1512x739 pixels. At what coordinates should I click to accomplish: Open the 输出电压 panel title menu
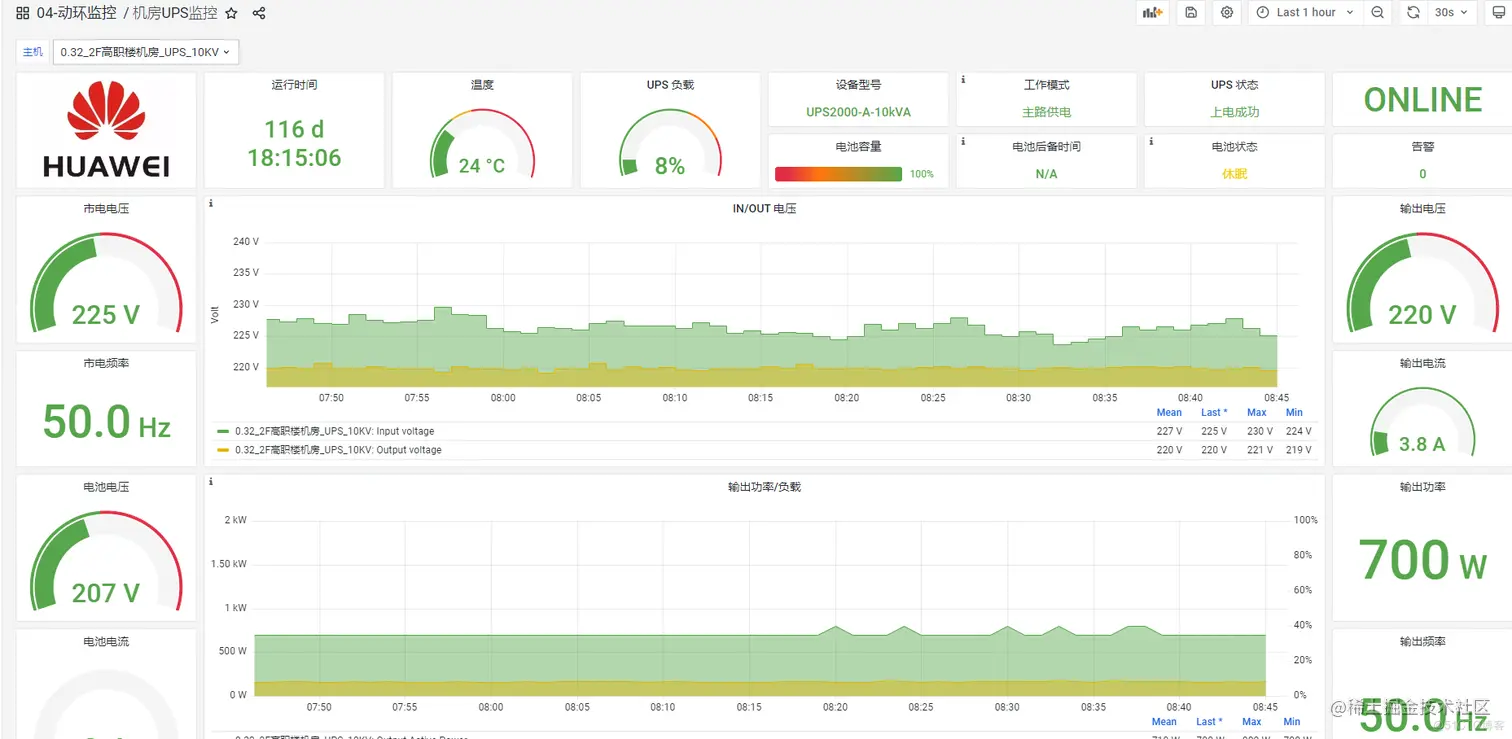click(1422, 209)
